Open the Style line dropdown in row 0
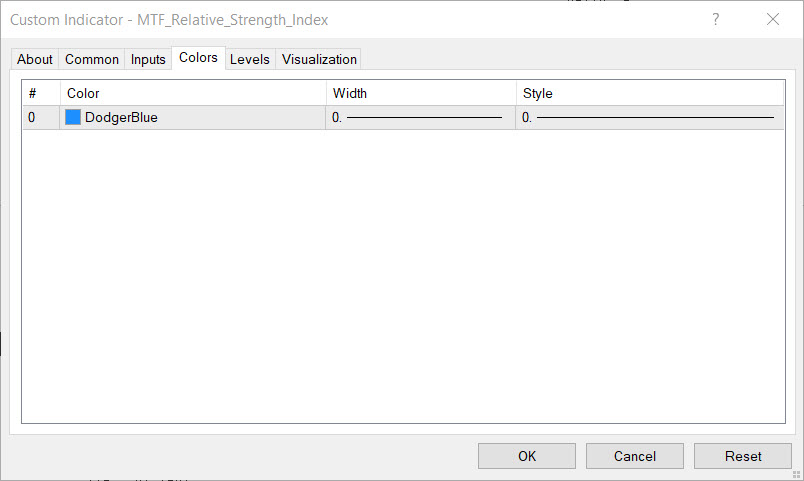Viewport: 804px width, 481px height. [650, 117]
